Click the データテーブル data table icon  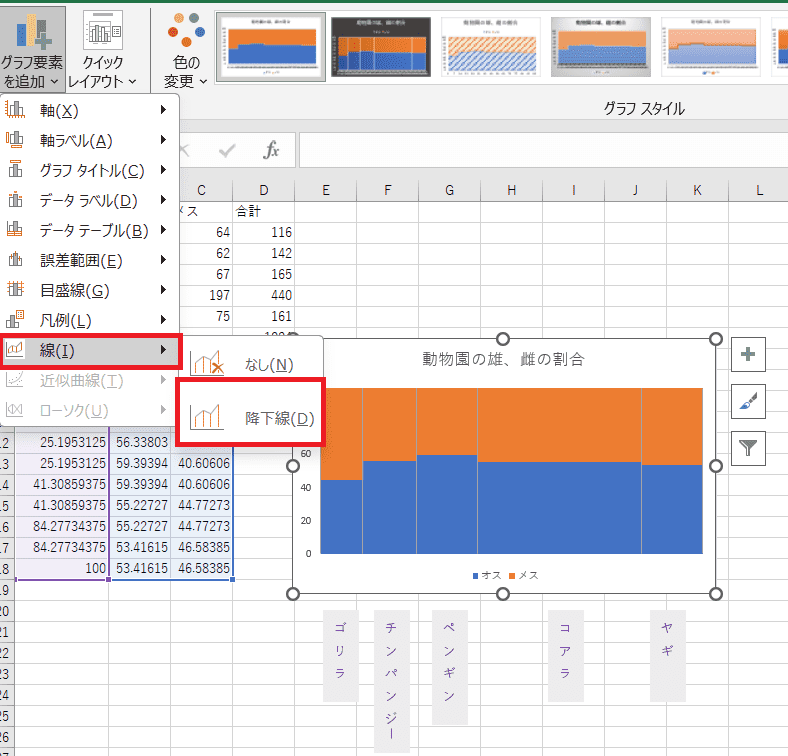click(15, 229)
